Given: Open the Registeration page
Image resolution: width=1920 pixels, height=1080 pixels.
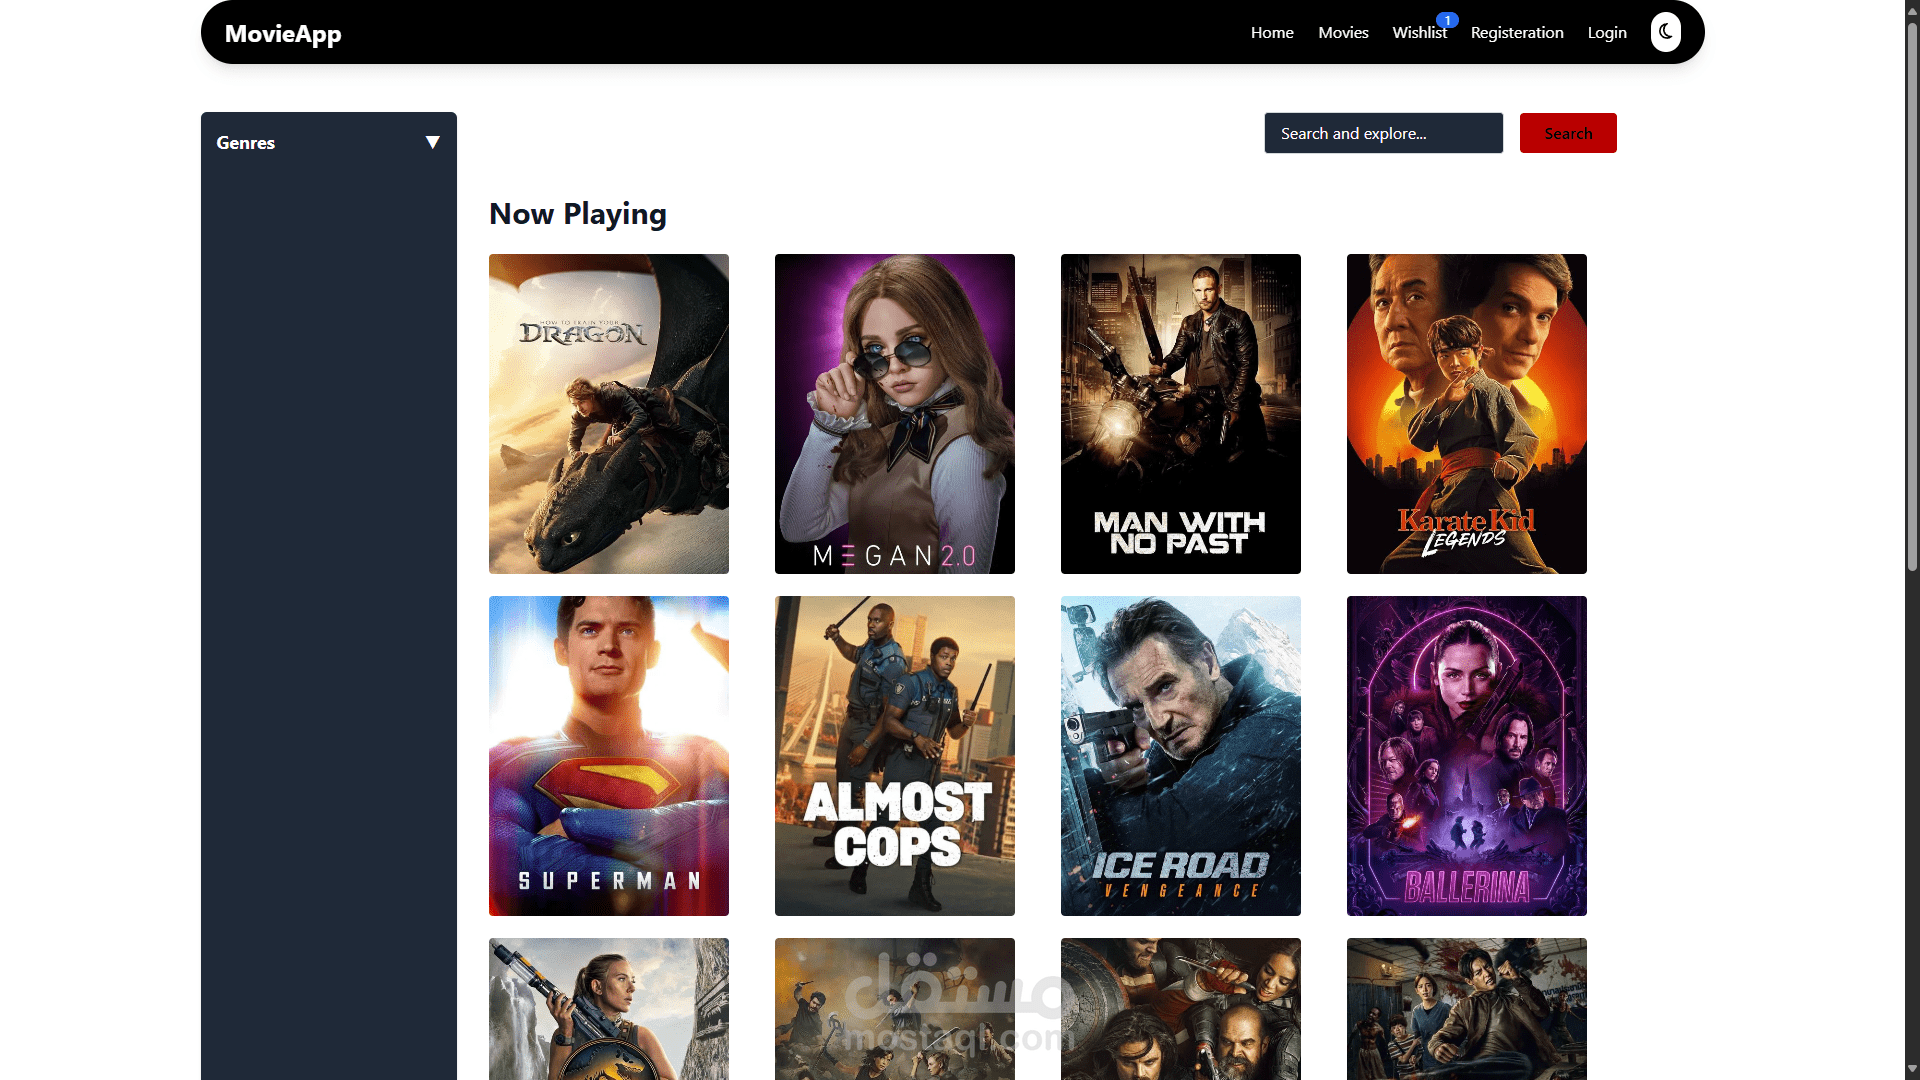Looking at the screenshot, I should pos(1516,33).
